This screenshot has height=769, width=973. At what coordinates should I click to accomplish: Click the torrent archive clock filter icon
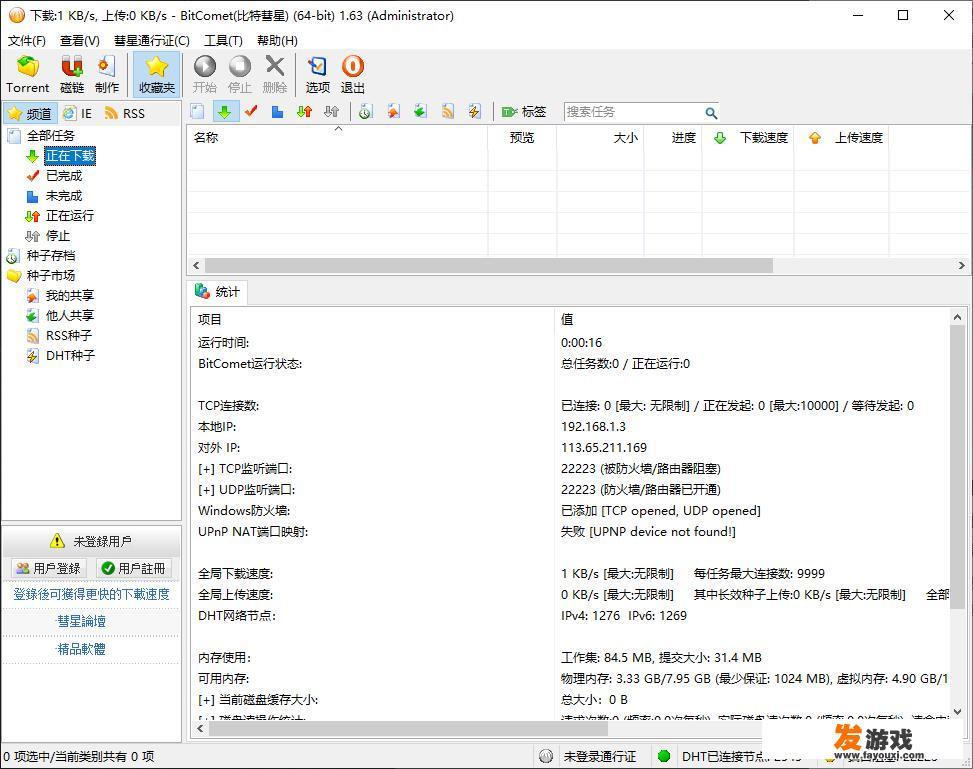[365, 112]
